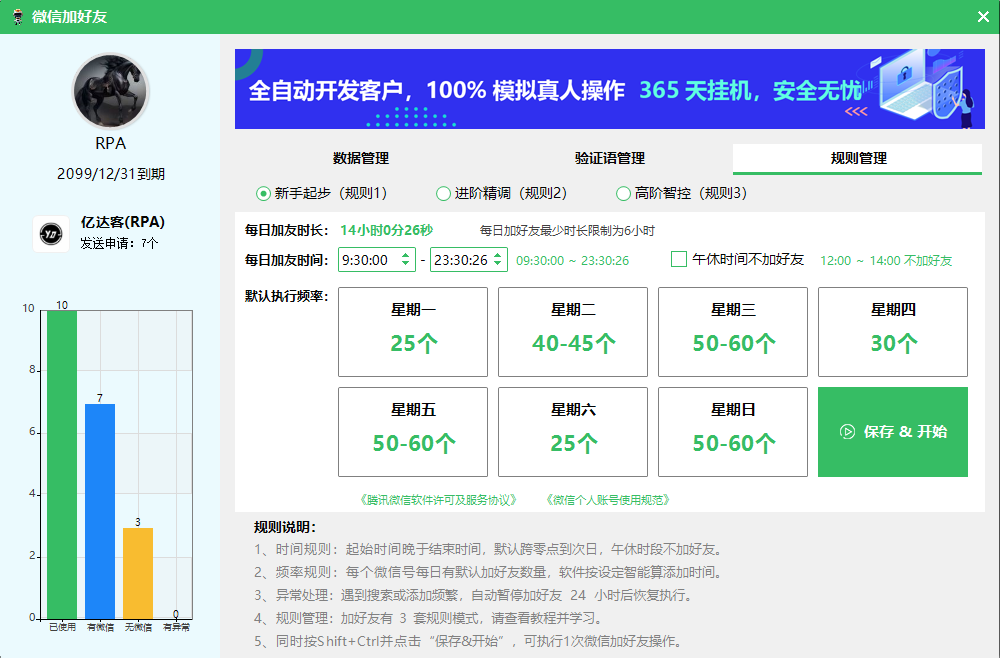Click the RPA username label
The image size is (1000, 658).
pyautogui.click(x=111, y=143)
